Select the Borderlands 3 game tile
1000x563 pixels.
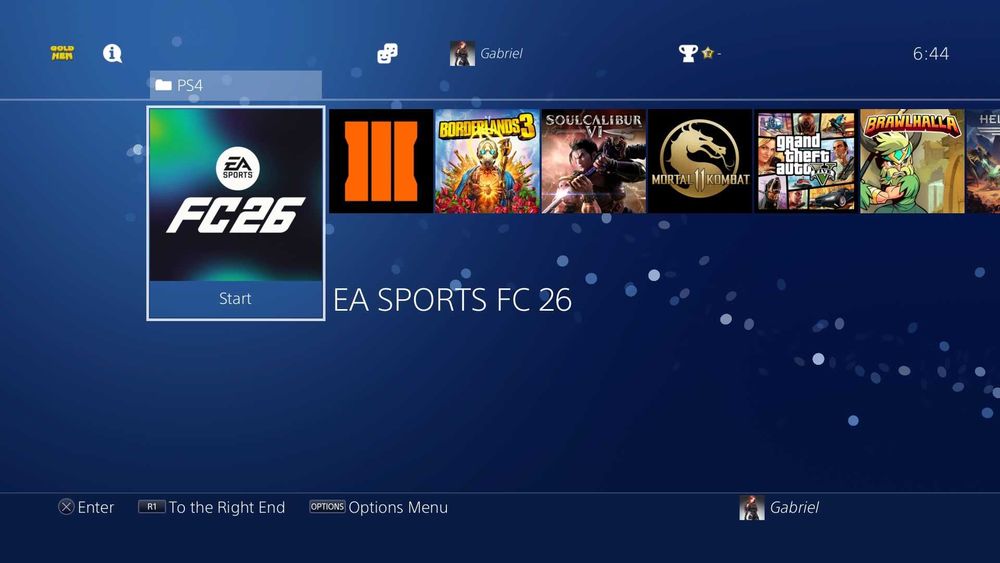point(487,161)
